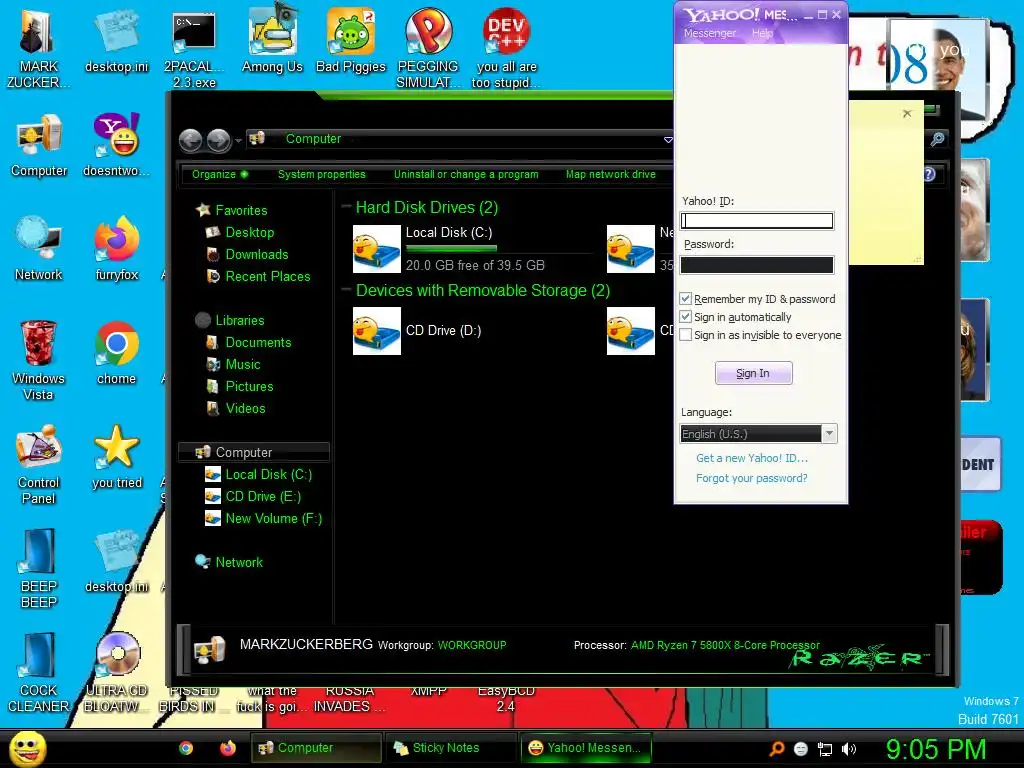Open the CD Drive (D:) drive icon
1024x768 pixels.
coord(377,331)
